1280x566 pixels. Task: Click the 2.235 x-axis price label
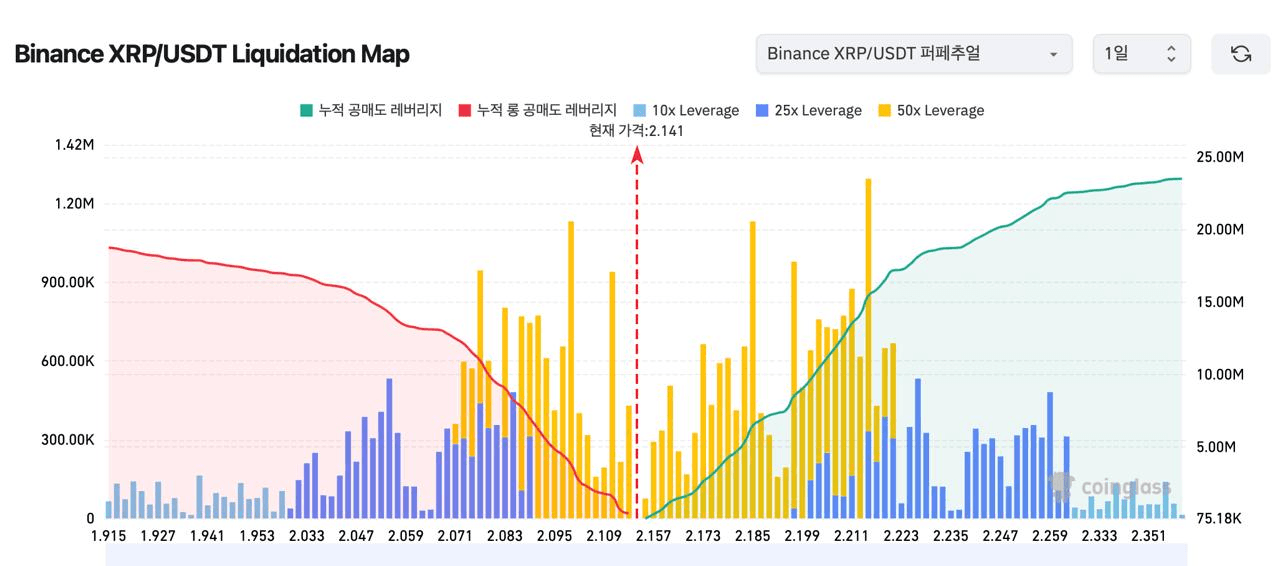tap(951, 536)
